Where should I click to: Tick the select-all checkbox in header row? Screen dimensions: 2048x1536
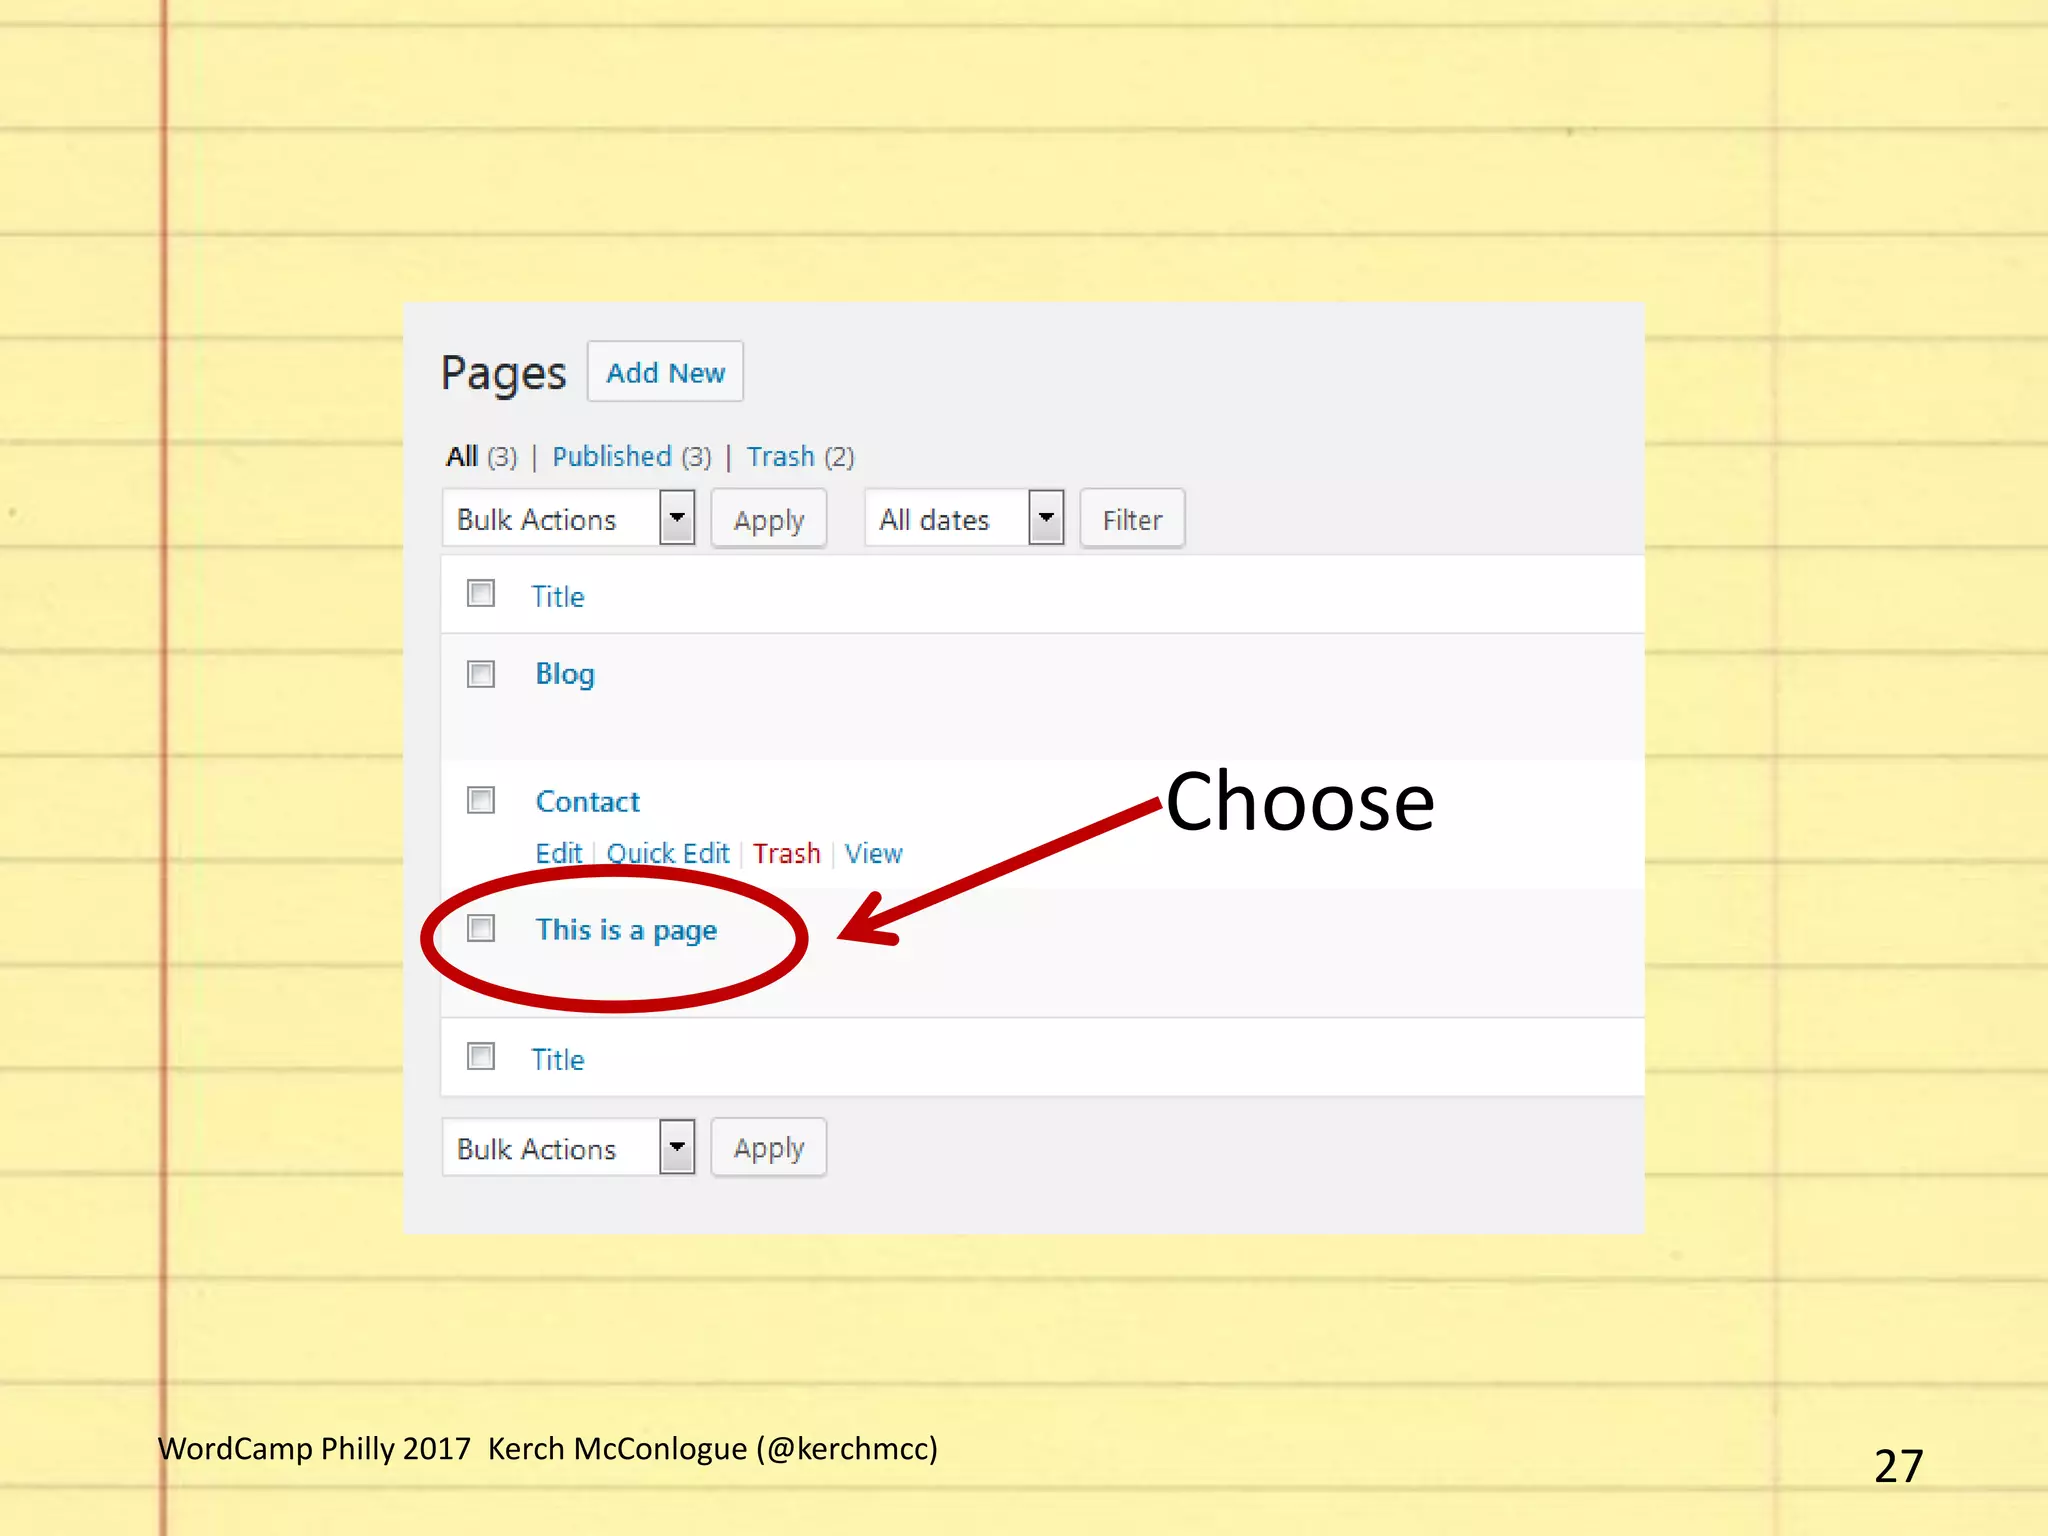point(481,594)
